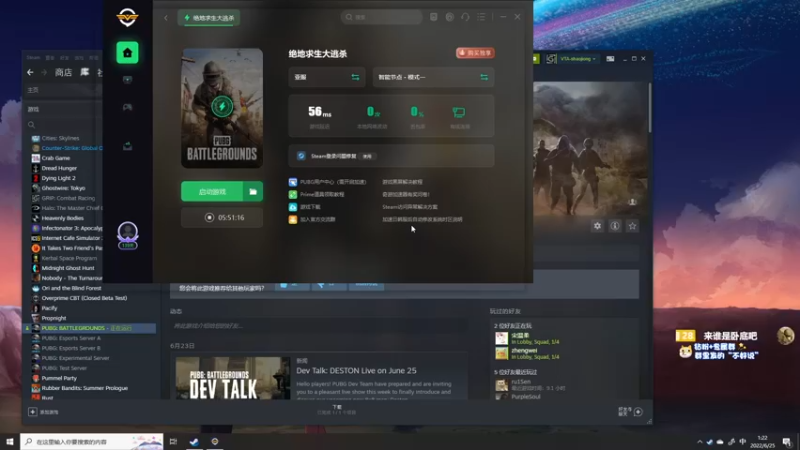Open the Steam访问异常解决方案 link

(x=410, y=207)
